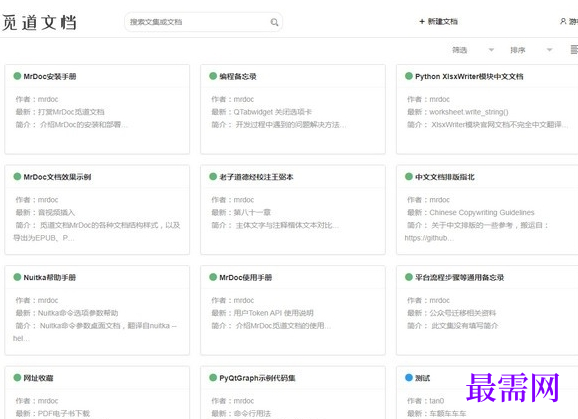Click green dot beside Nuitka帮助手册
This screenshot has height=419, width=578.
pyautogui.click(x=17, y=277)
